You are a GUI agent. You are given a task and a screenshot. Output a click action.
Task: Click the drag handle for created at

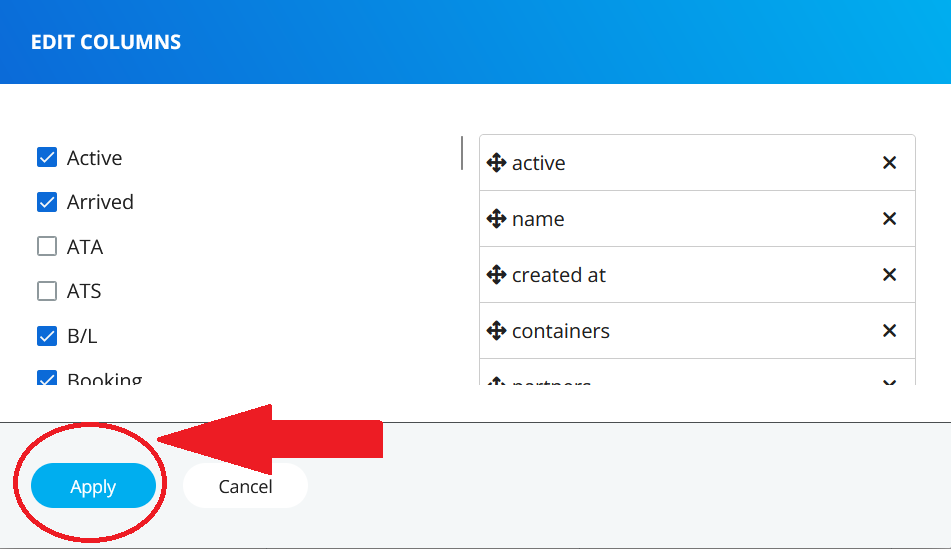pos(497,275)
